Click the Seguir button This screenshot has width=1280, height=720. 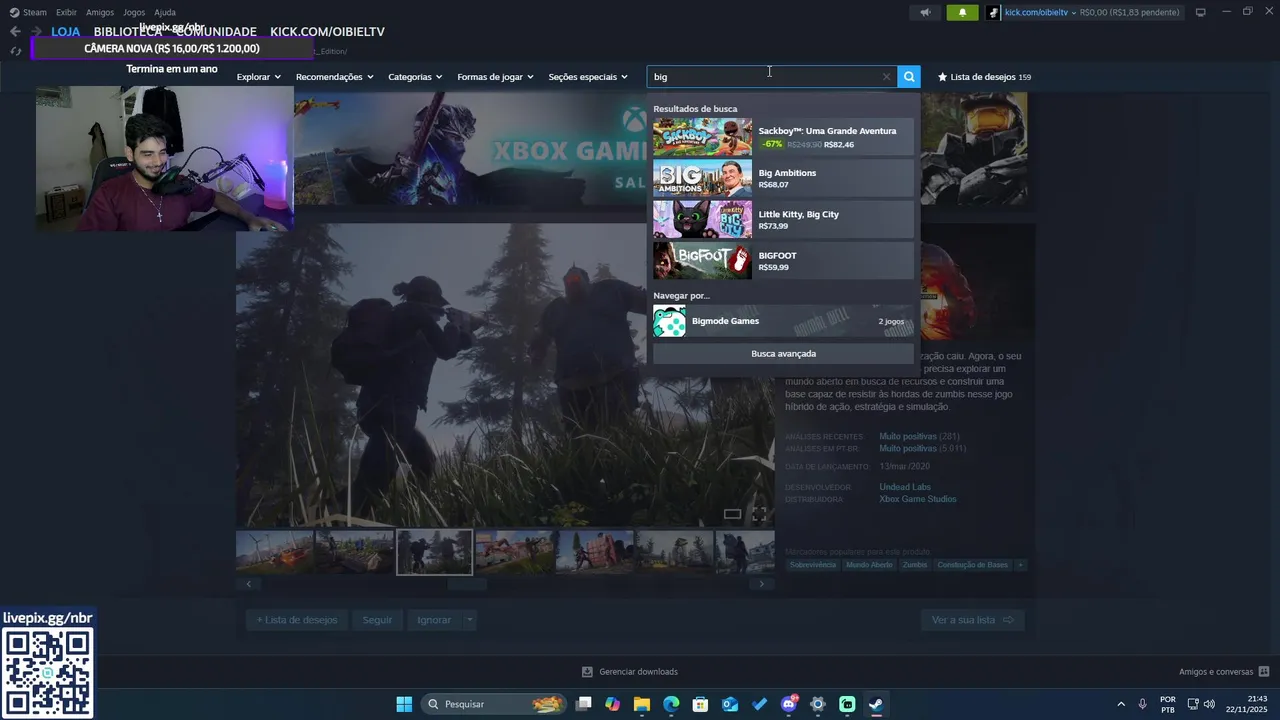377,620
